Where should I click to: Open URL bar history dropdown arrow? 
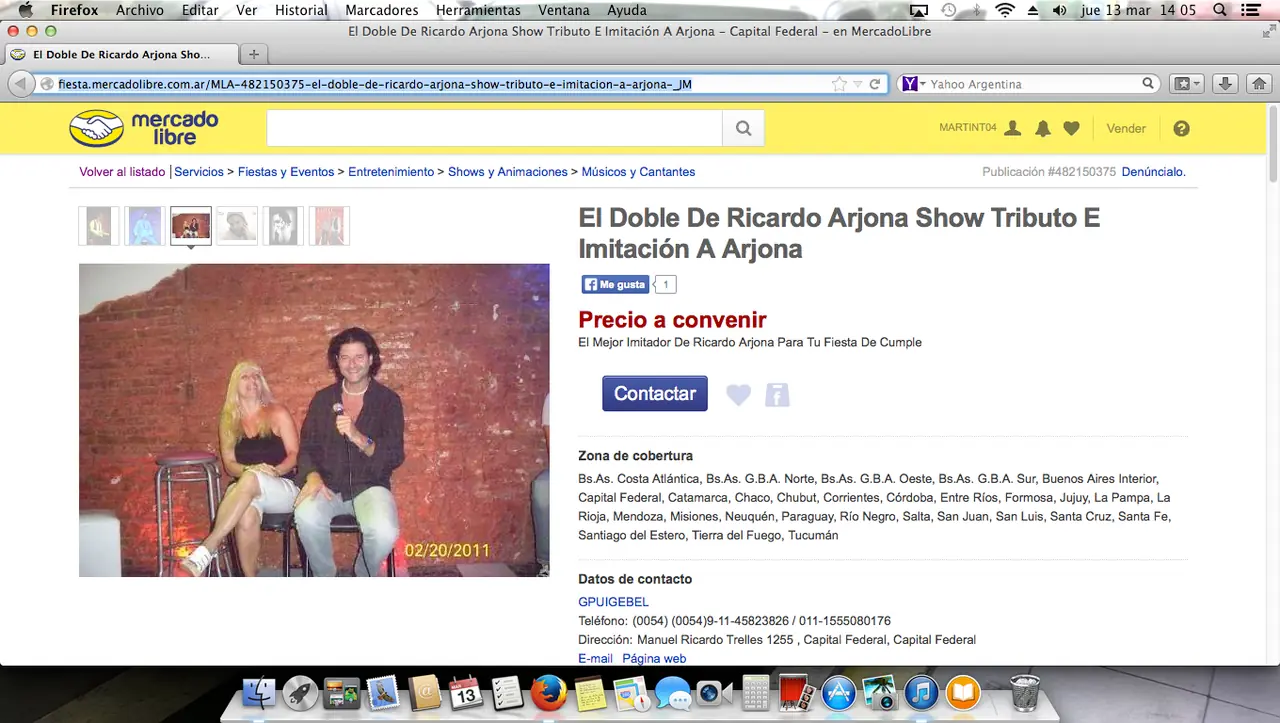click(857, 84)
